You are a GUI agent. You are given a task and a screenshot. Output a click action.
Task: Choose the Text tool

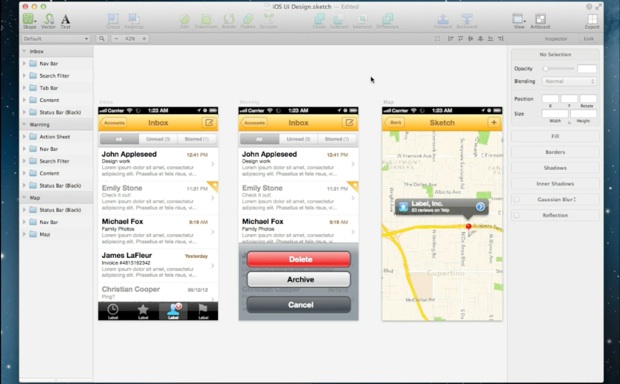pyautogui.click(x=66, y=21)
